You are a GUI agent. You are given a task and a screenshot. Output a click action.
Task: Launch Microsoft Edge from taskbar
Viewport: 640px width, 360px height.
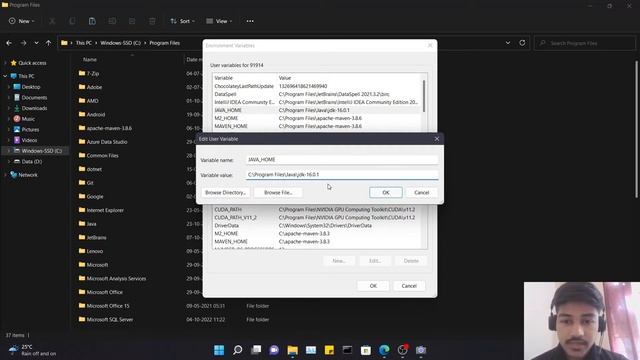click(384, 350)
